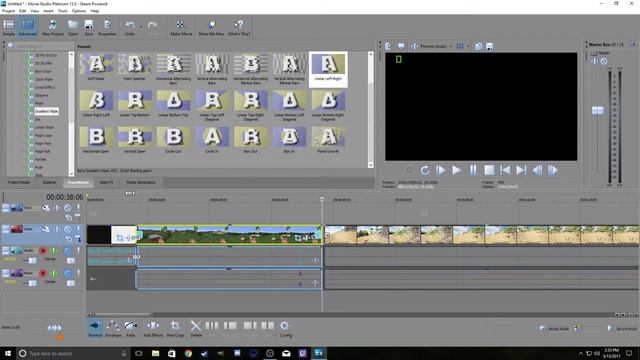This screenshot has height=360, width=640.
Task: Pause playback in the preview transport
Action: (473, 170)
